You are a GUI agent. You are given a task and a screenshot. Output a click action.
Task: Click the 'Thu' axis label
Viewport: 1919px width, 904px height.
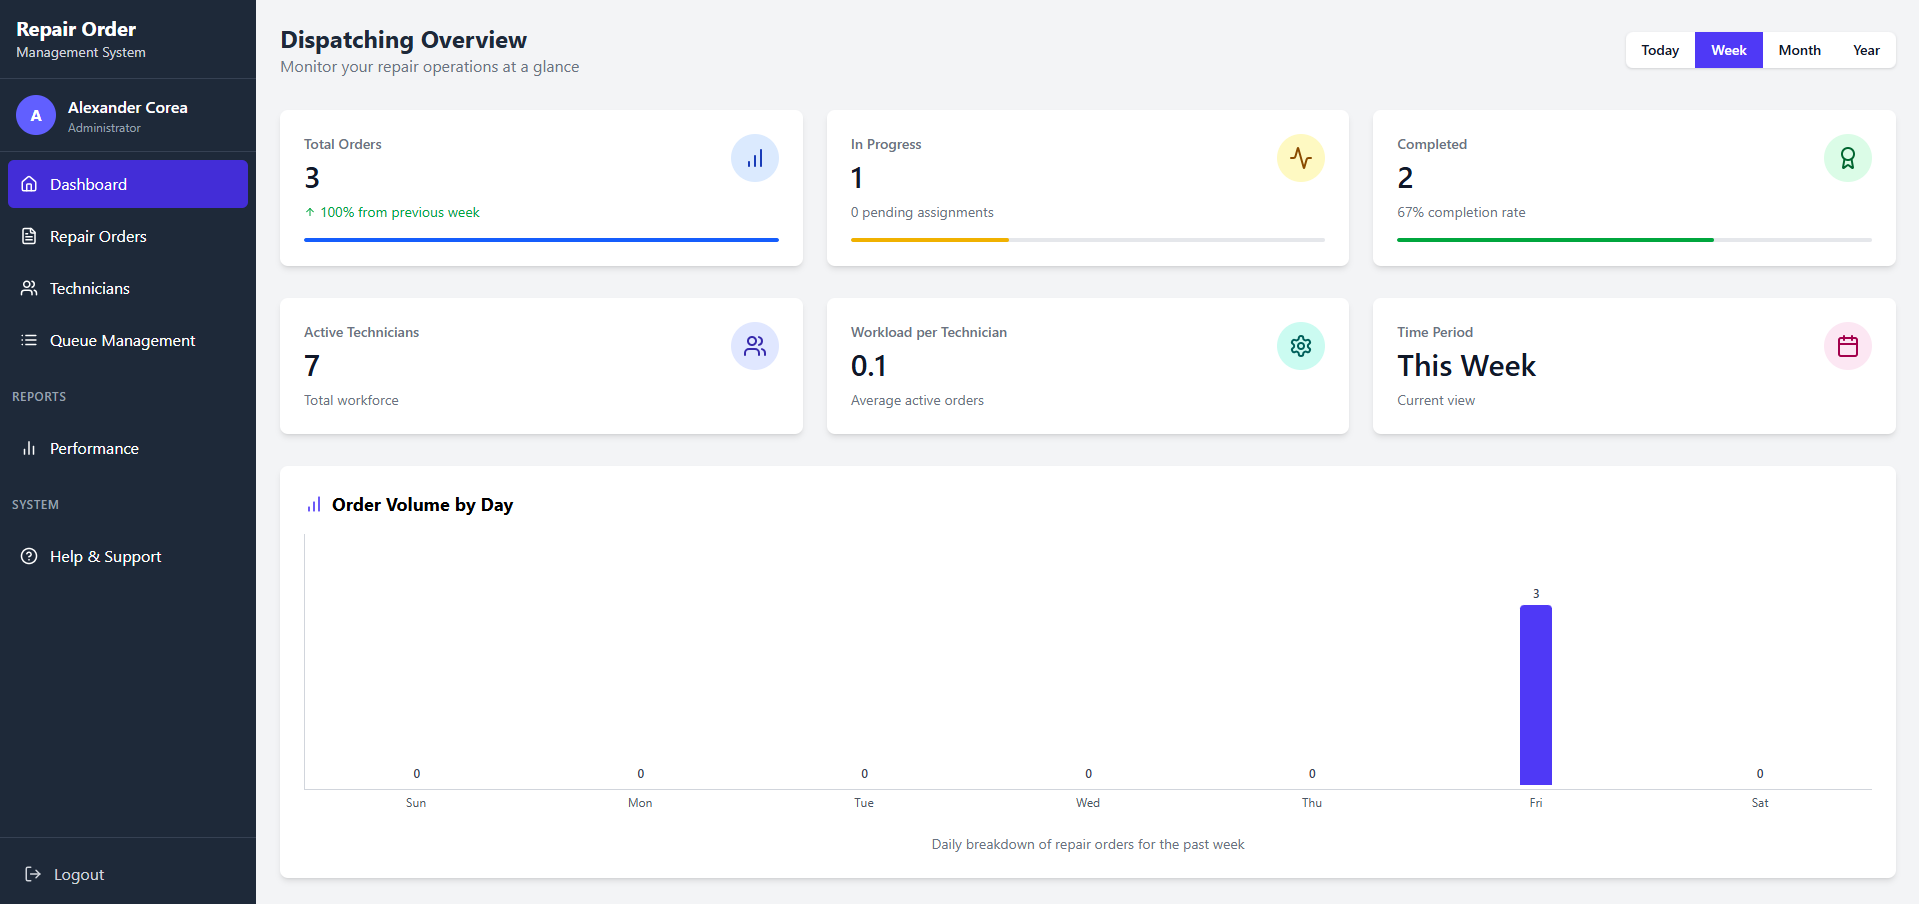pyautogui.click(x=1312, y=803)
